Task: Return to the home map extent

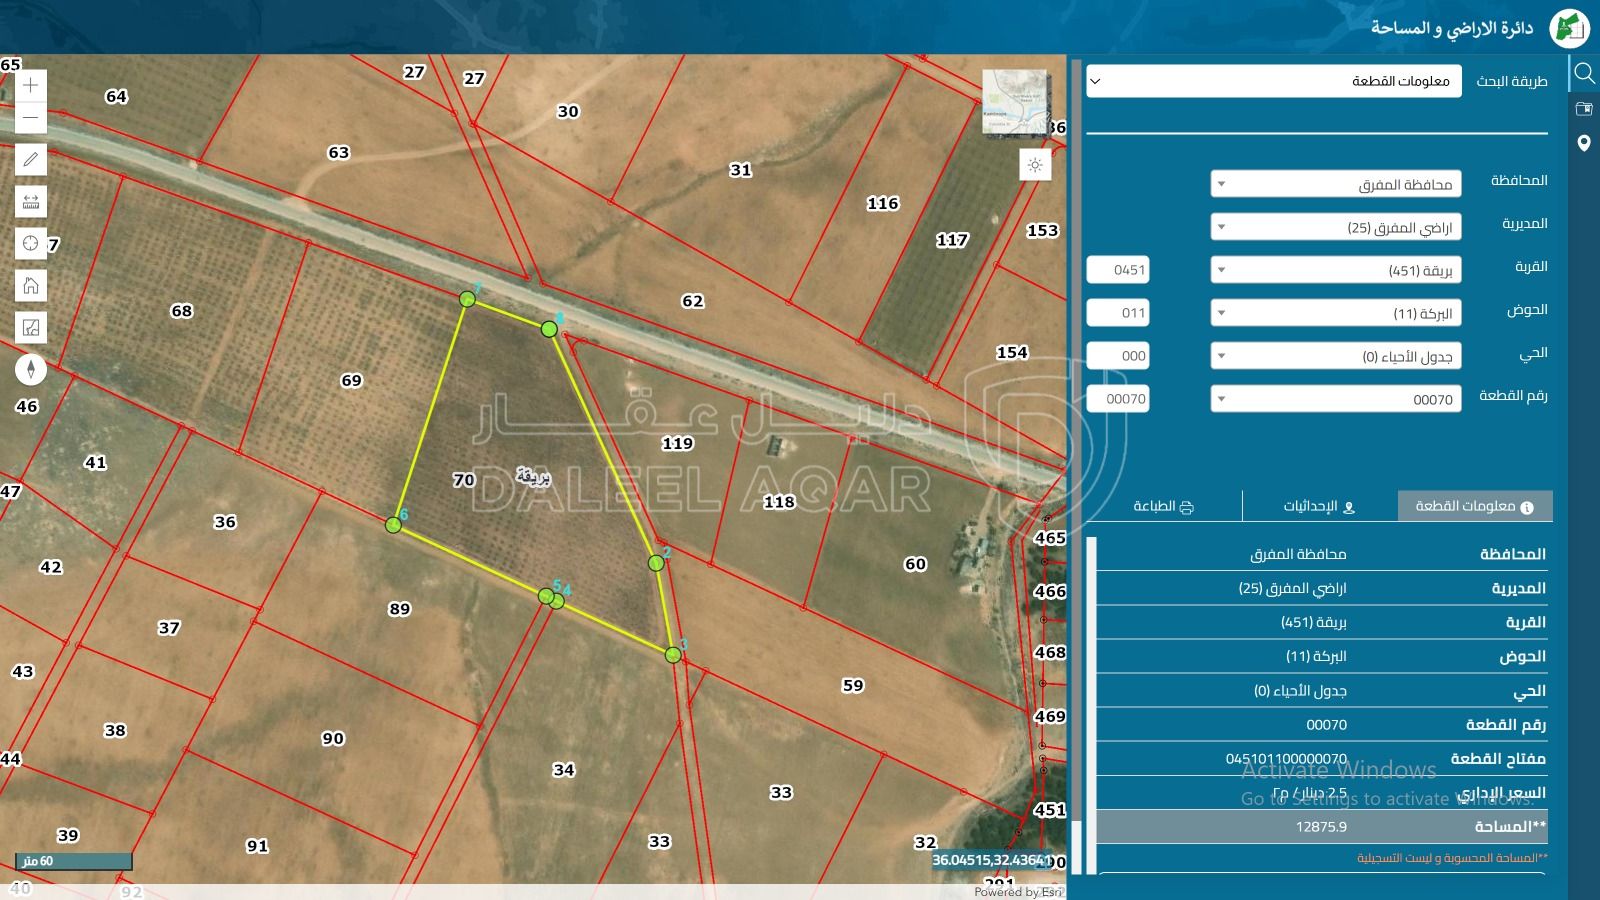Action: tap(31, 286)
